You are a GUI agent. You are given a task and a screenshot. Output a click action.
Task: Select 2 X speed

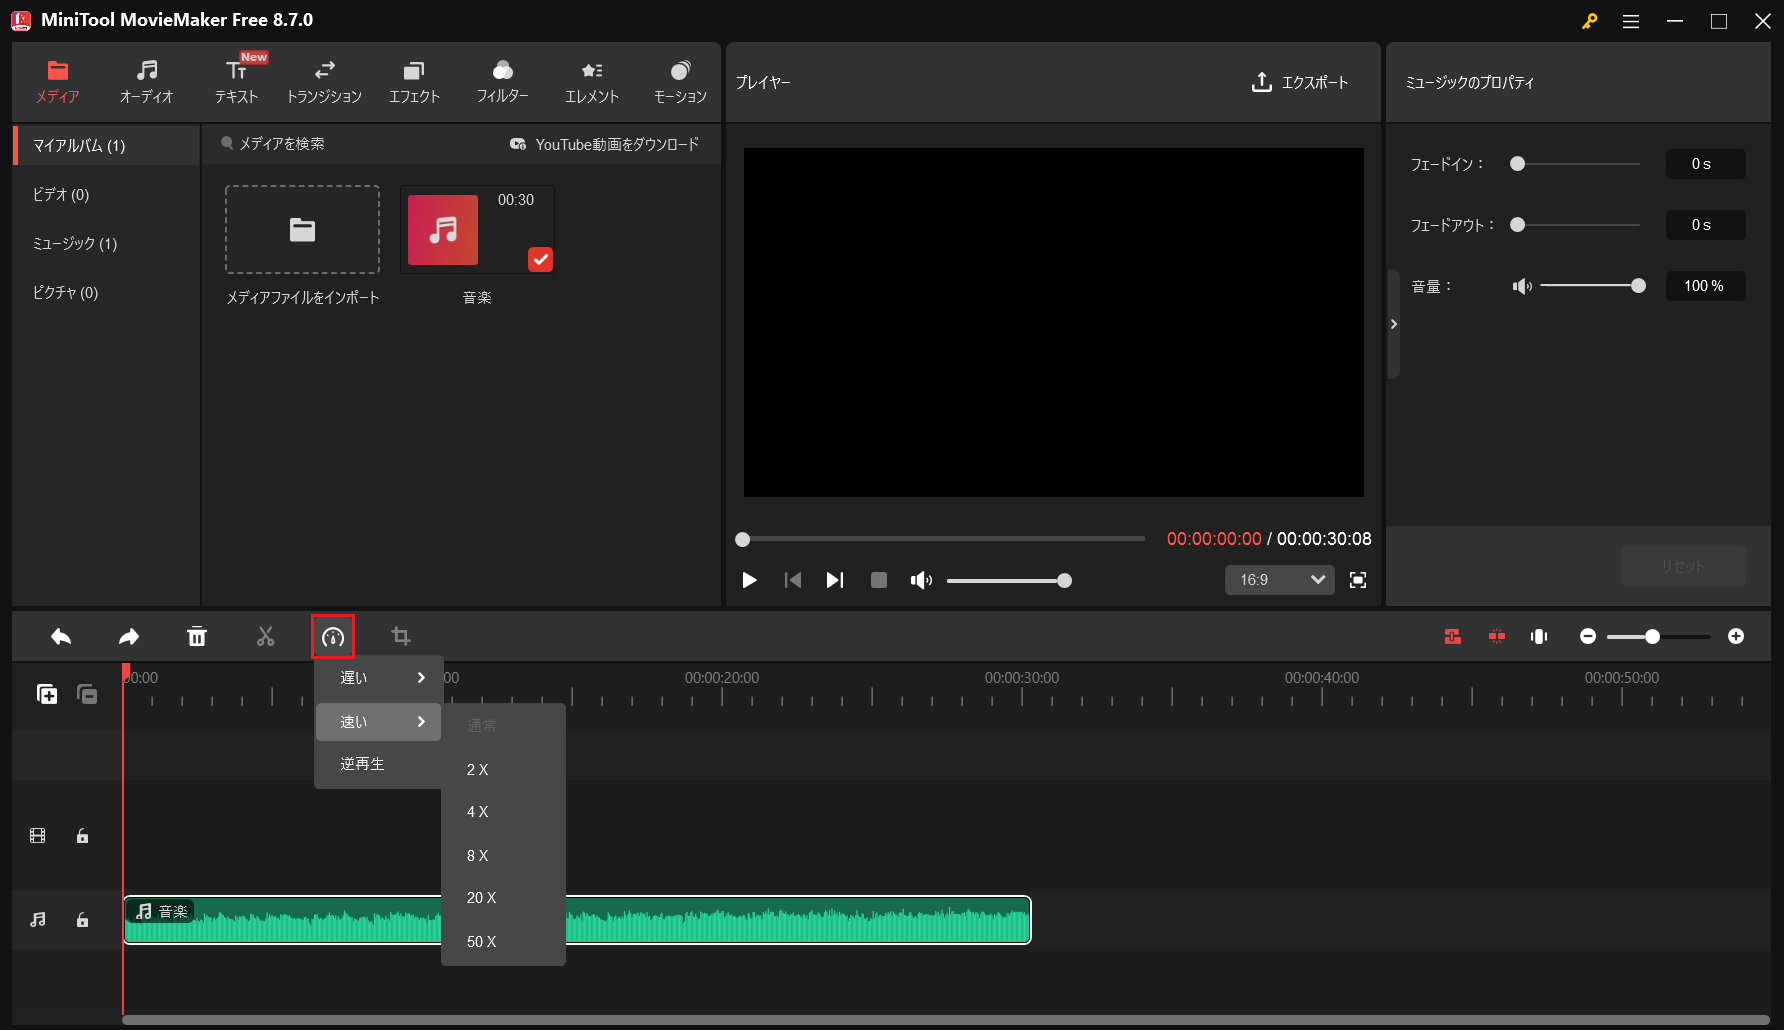point(504,770)
